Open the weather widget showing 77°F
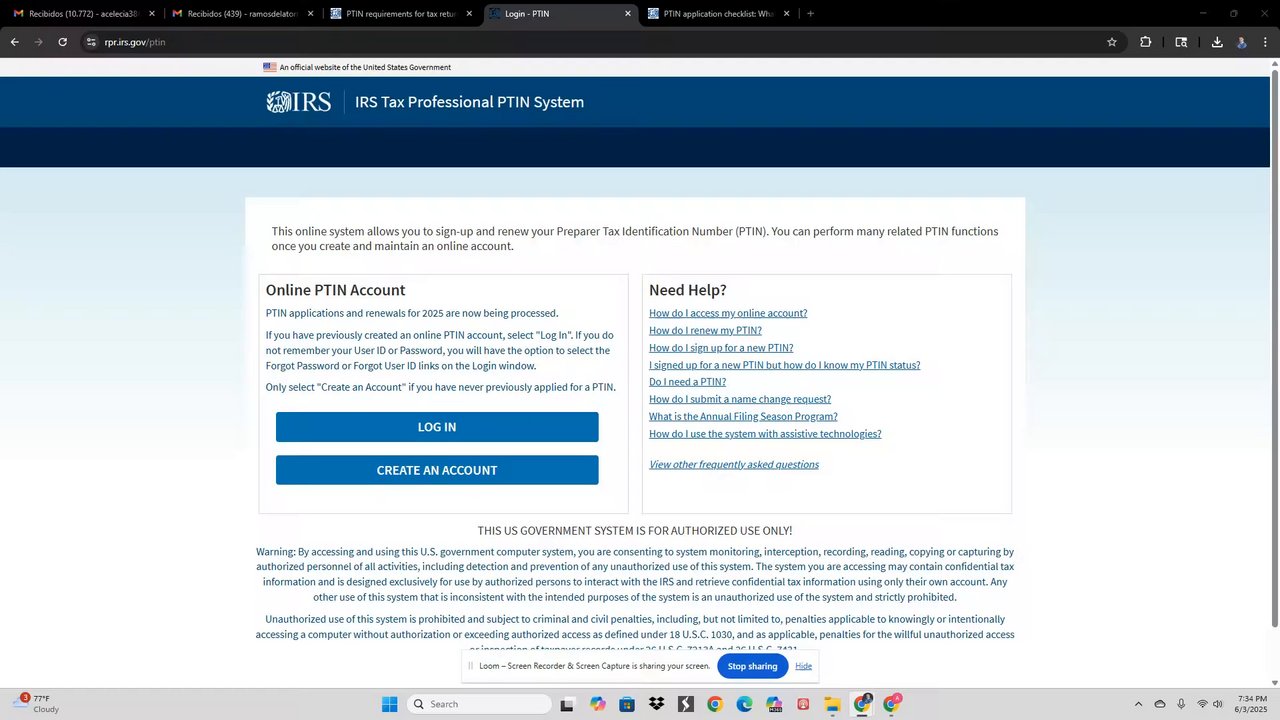 click(x=35, y=704)
